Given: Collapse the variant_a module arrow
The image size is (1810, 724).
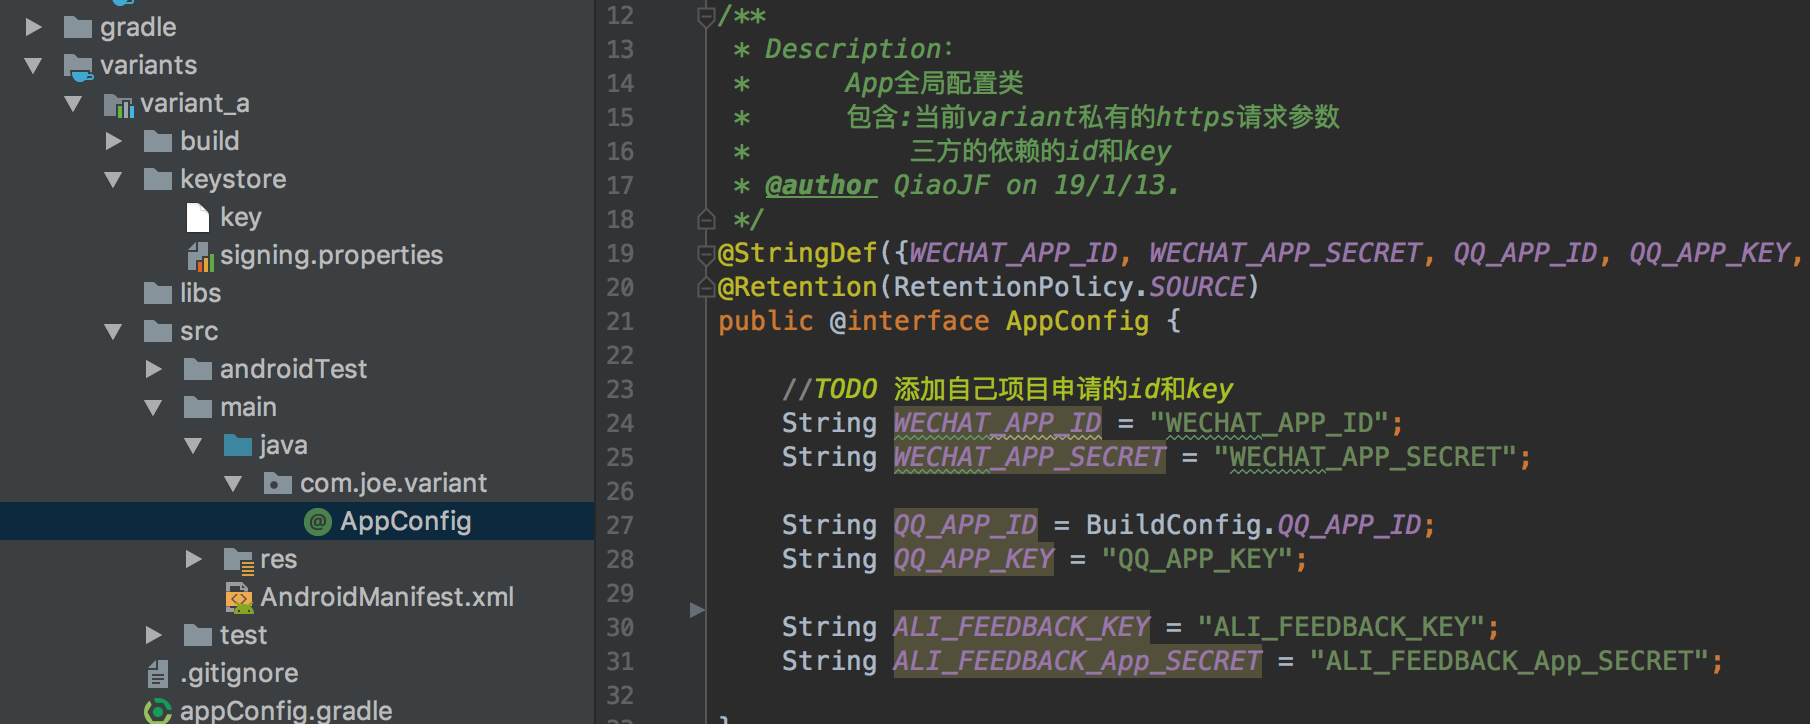Looking at the screenshot, I should (x=73, y=104).
